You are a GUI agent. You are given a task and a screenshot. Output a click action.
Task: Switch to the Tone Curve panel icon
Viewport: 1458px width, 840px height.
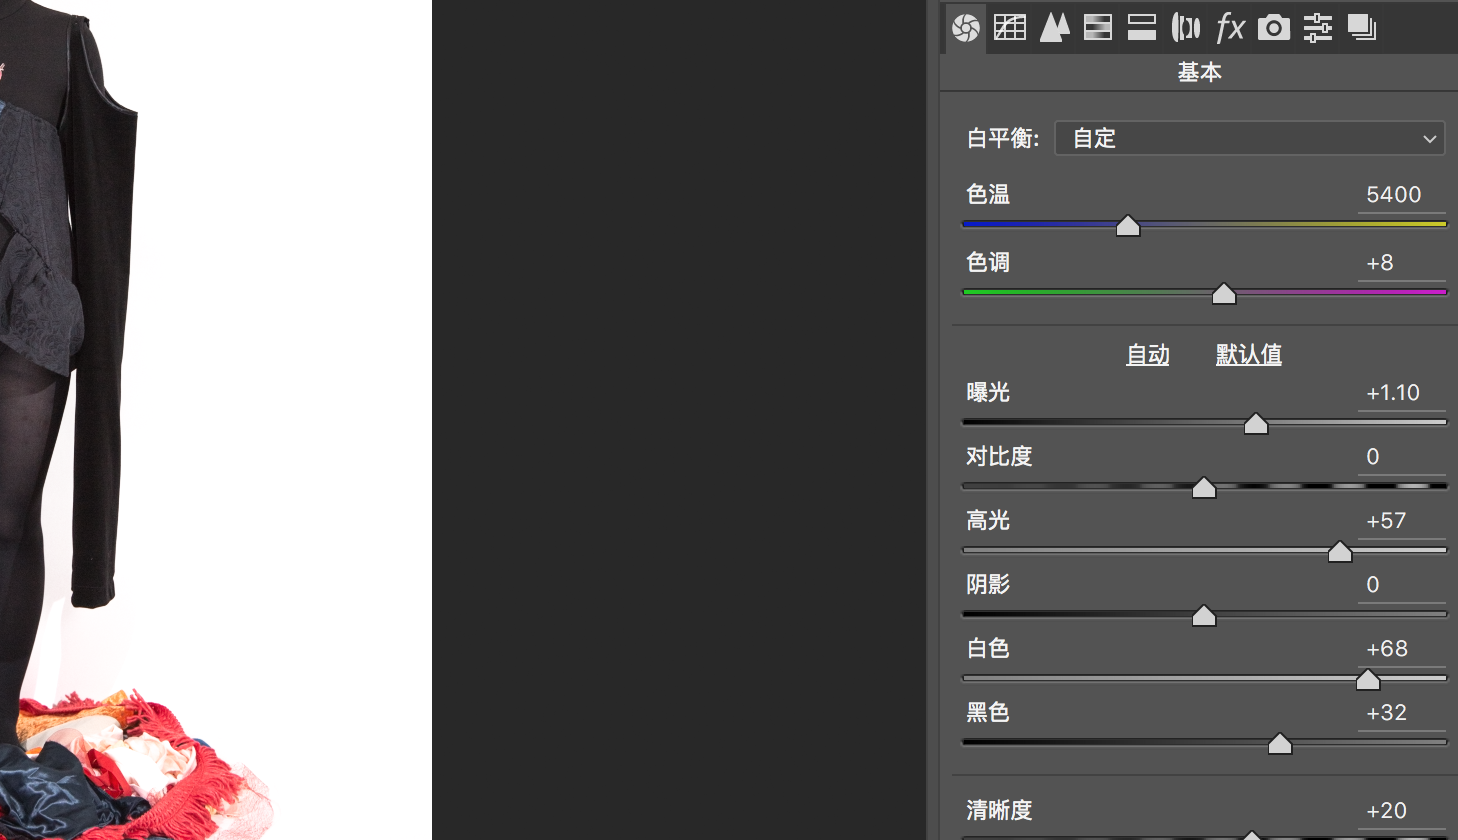tap(1010, 28)
